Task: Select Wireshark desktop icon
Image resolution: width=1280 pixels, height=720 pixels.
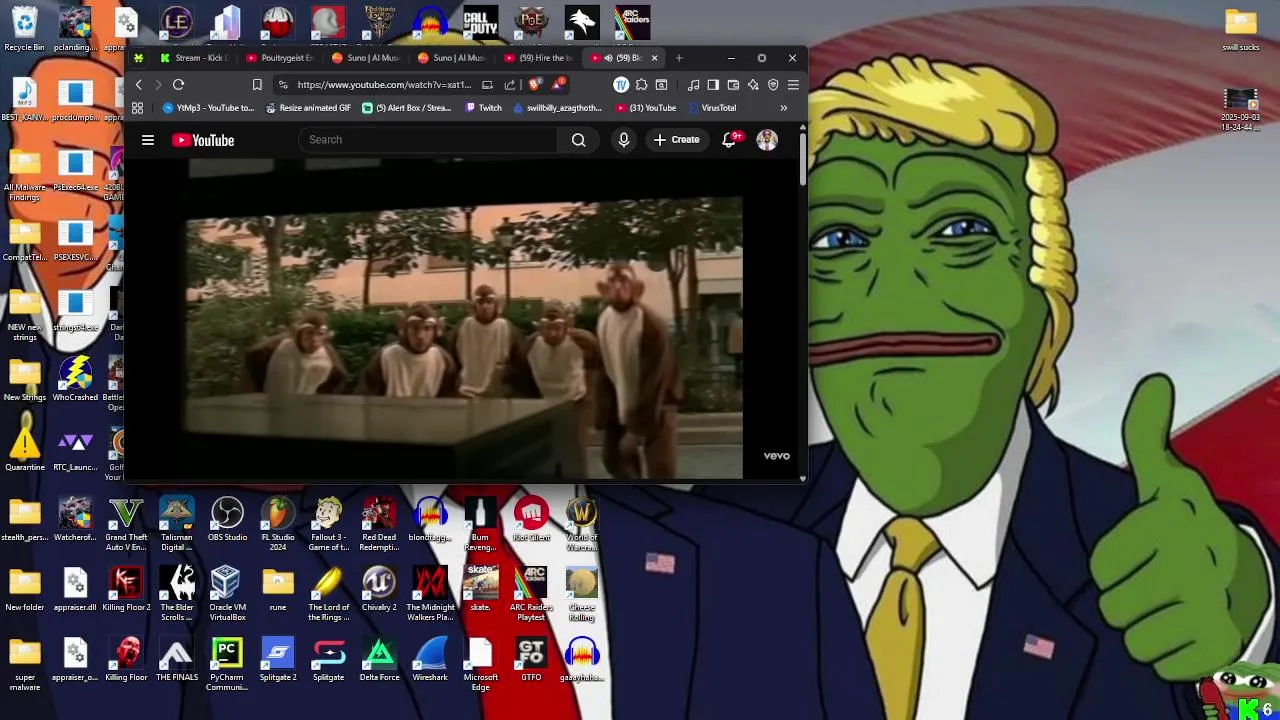Action: click(430, 660)
